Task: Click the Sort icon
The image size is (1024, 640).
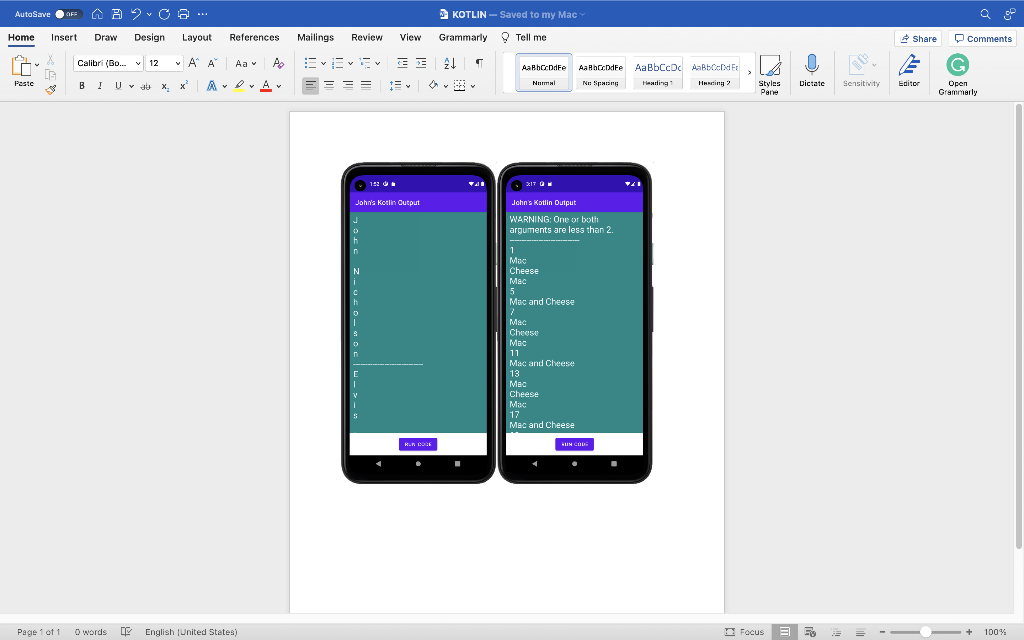Action: (450, 63)
